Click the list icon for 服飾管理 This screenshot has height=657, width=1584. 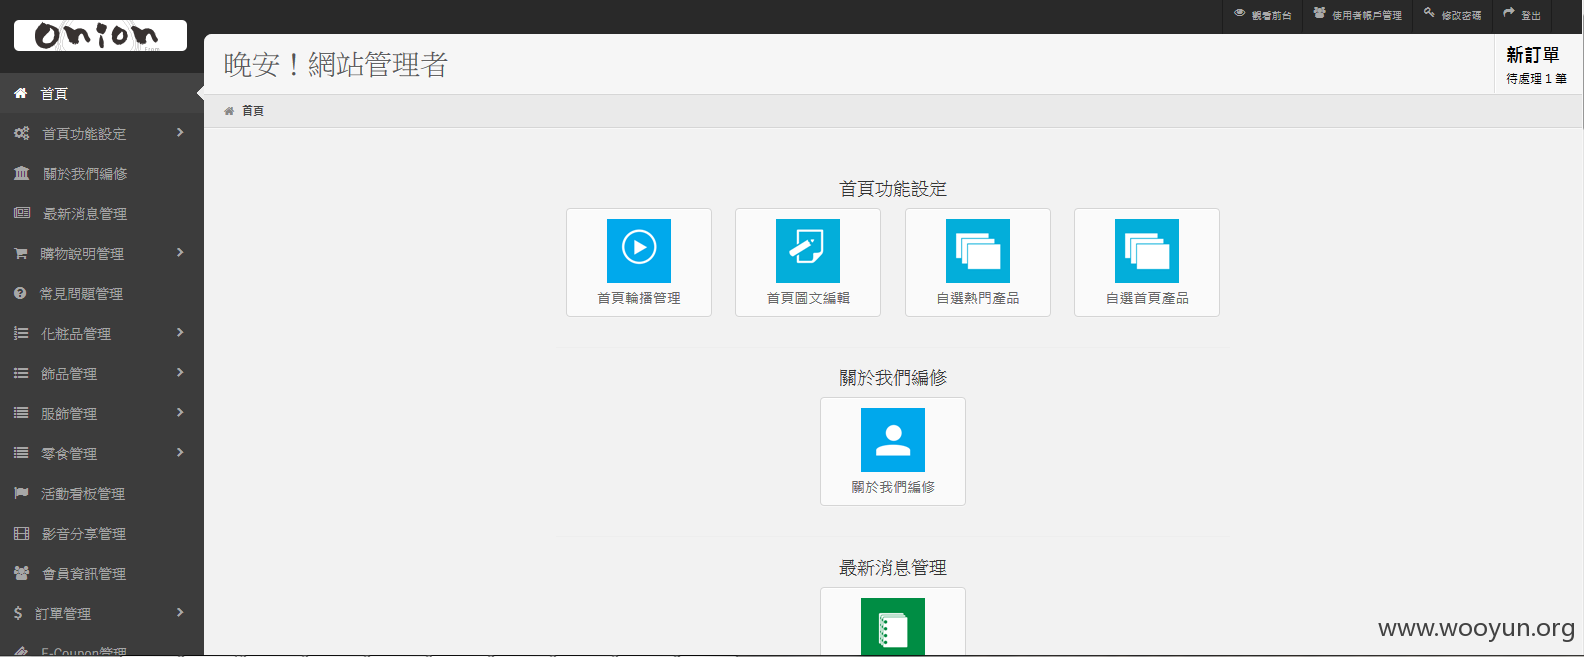coord(20,413)
